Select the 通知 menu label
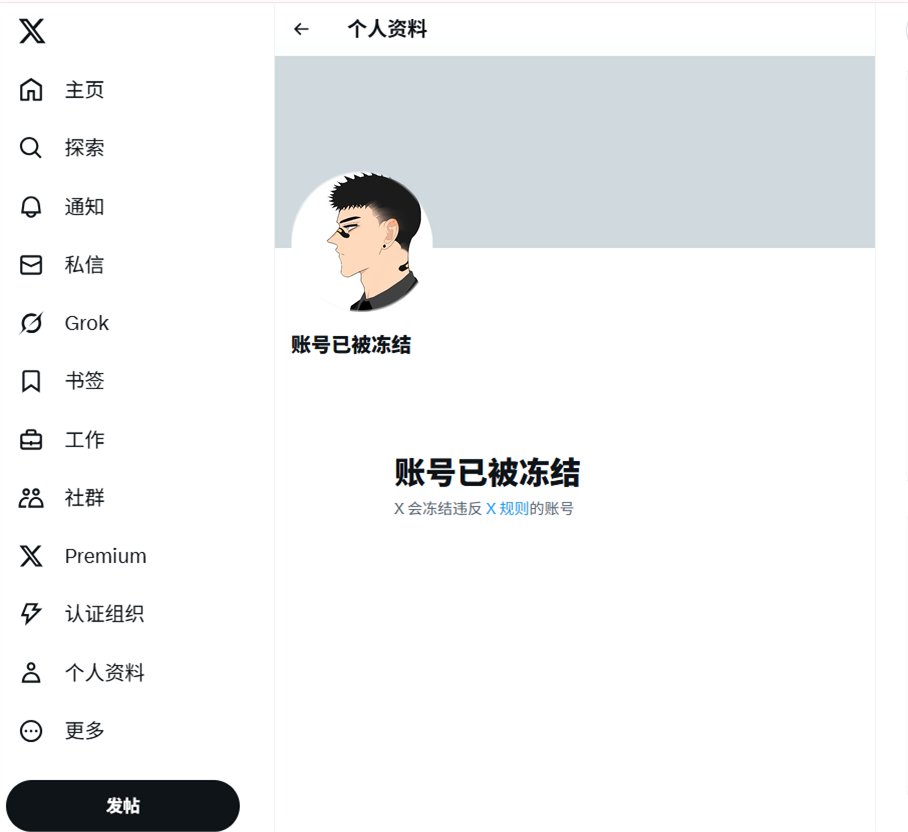This screenshot has width=908, height=832. point(85,207)
